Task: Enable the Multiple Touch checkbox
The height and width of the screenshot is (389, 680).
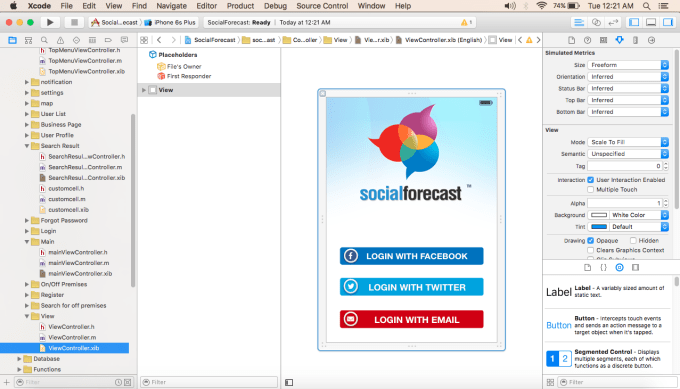Action: coord(590,190)
